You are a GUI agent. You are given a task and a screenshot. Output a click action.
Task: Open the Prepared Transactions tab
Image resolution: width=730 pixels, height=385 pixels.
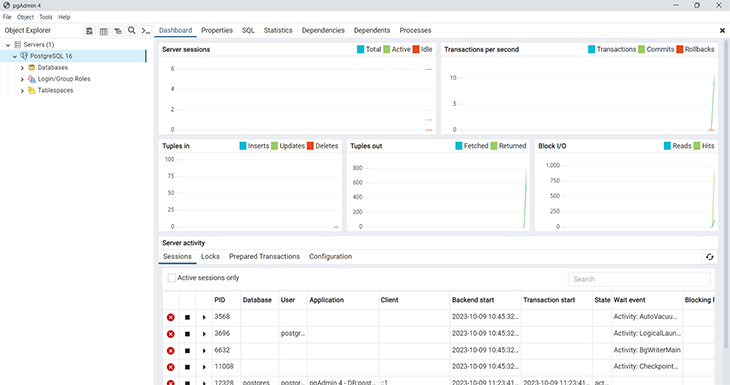[264, 257]
